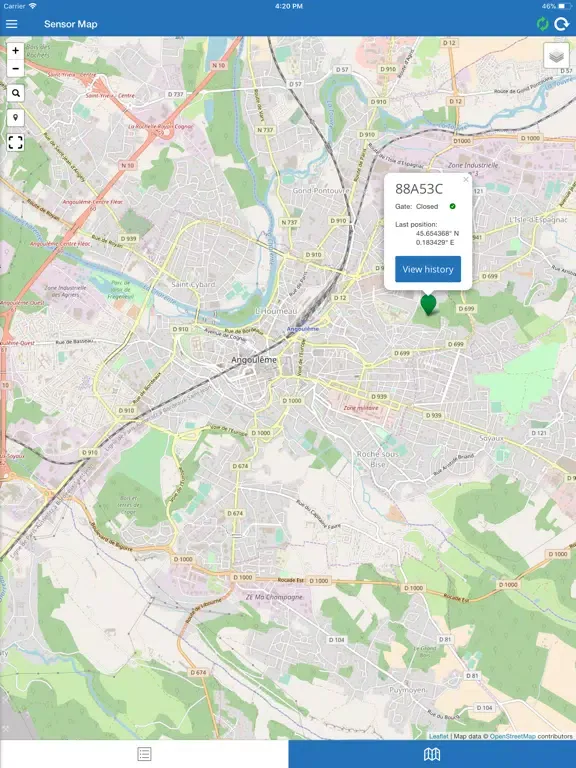Switch to the list view tab
The height and width of the screenshot is (768, 576).
pos(144,754)
